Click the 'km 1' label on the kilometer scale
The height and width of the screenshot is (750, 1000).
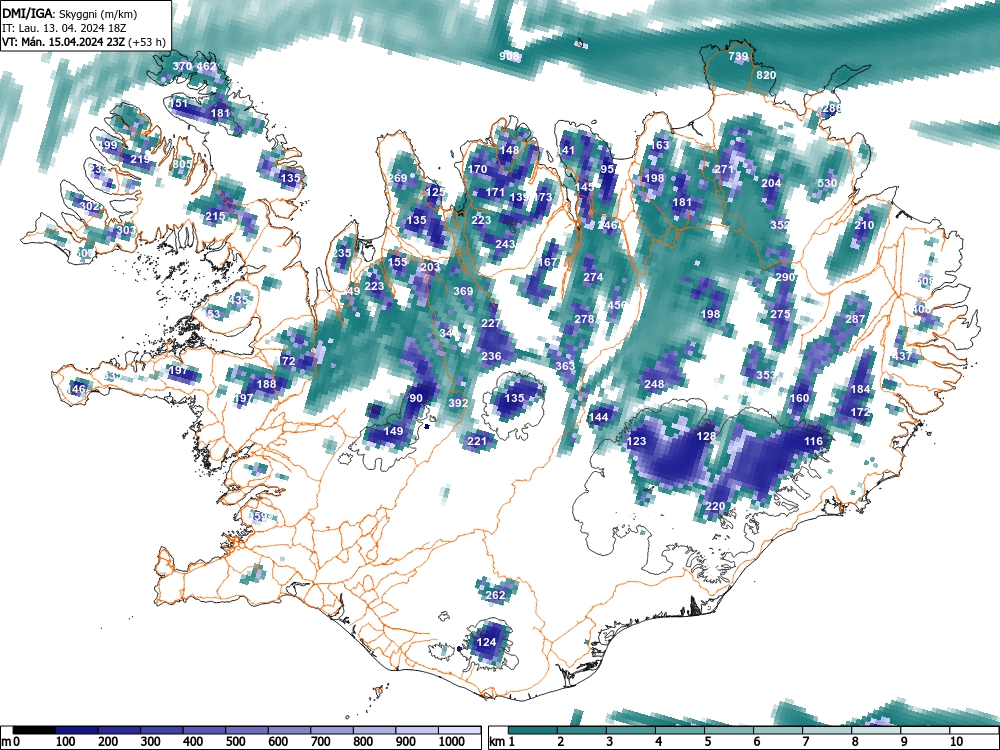pyautogui.click(x=503, y=742)
